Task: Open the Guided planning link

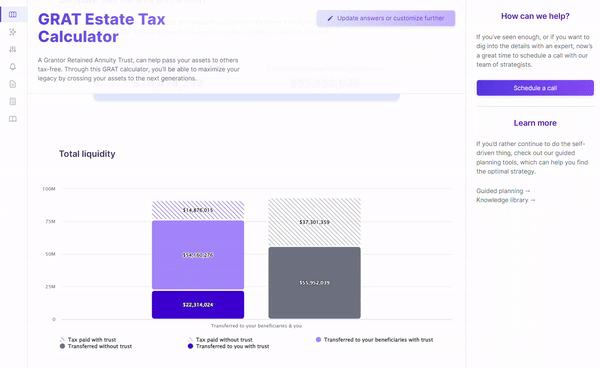Action: 503,191
